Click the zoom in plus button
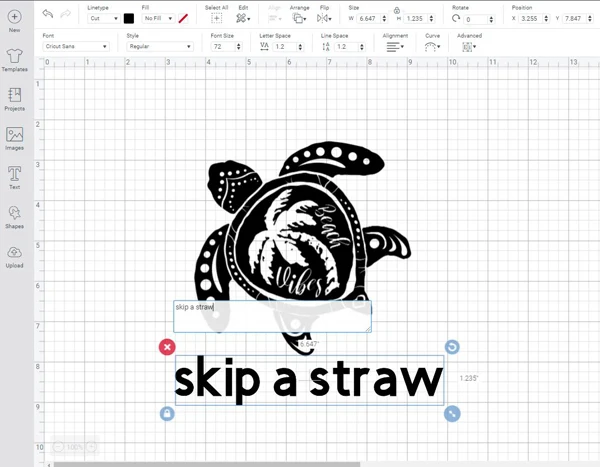 (91, 446)
